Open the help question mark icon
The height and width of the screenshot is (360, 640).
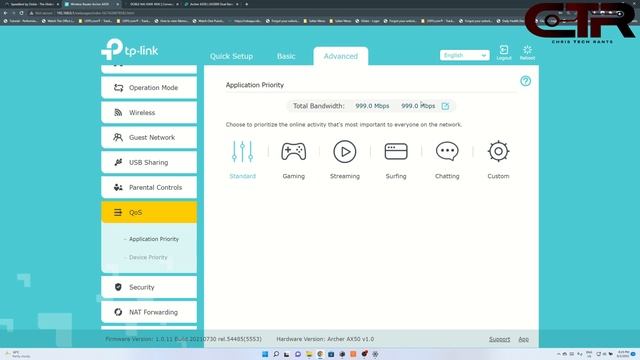pyautogui.click(x=525, y=81)
